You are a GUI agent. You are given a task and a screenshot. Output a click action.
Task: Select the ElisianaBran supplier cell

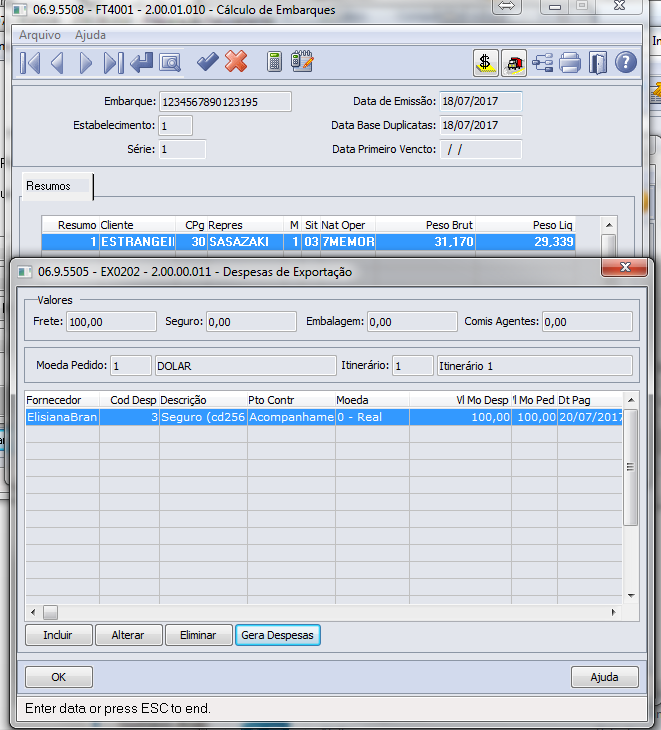coord(62,417)
